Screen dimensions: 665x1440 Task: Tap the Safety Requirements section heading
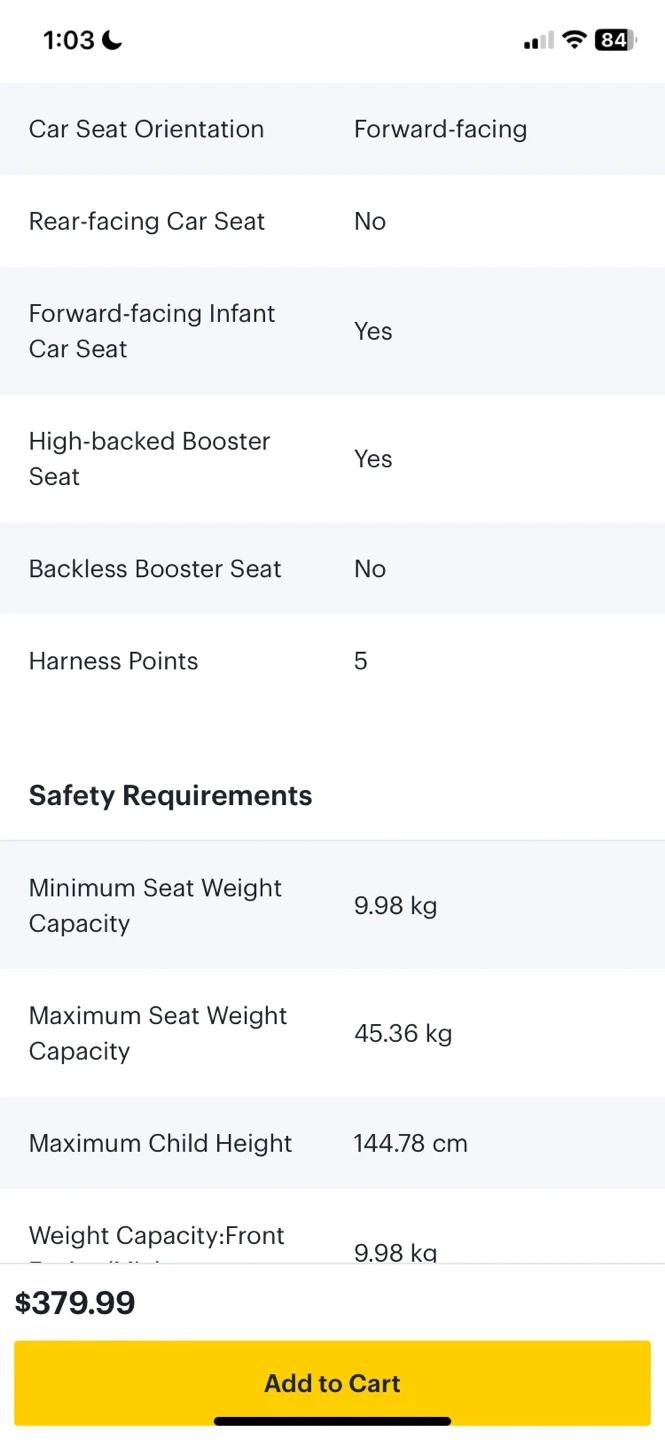click(x=170, y=796)
